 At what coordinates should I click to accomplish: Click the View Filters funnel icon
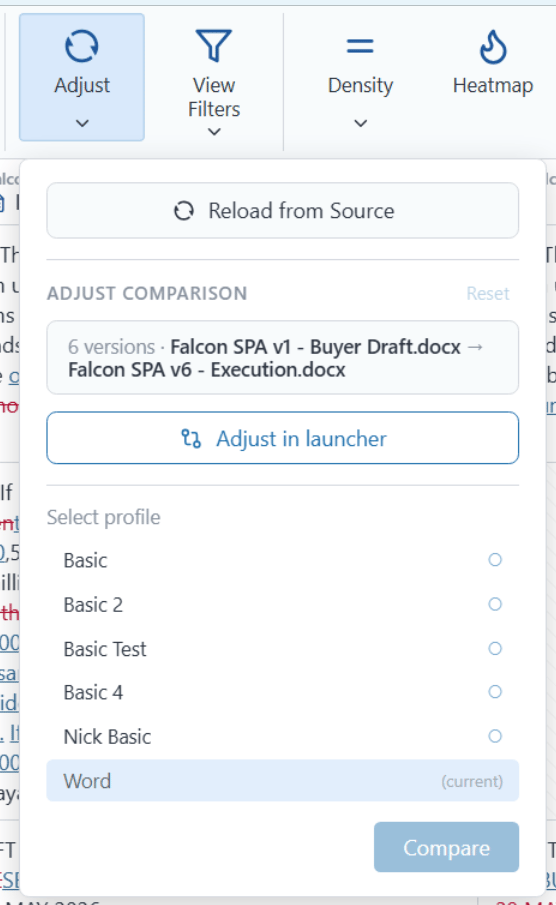click(x=214, y=46)
